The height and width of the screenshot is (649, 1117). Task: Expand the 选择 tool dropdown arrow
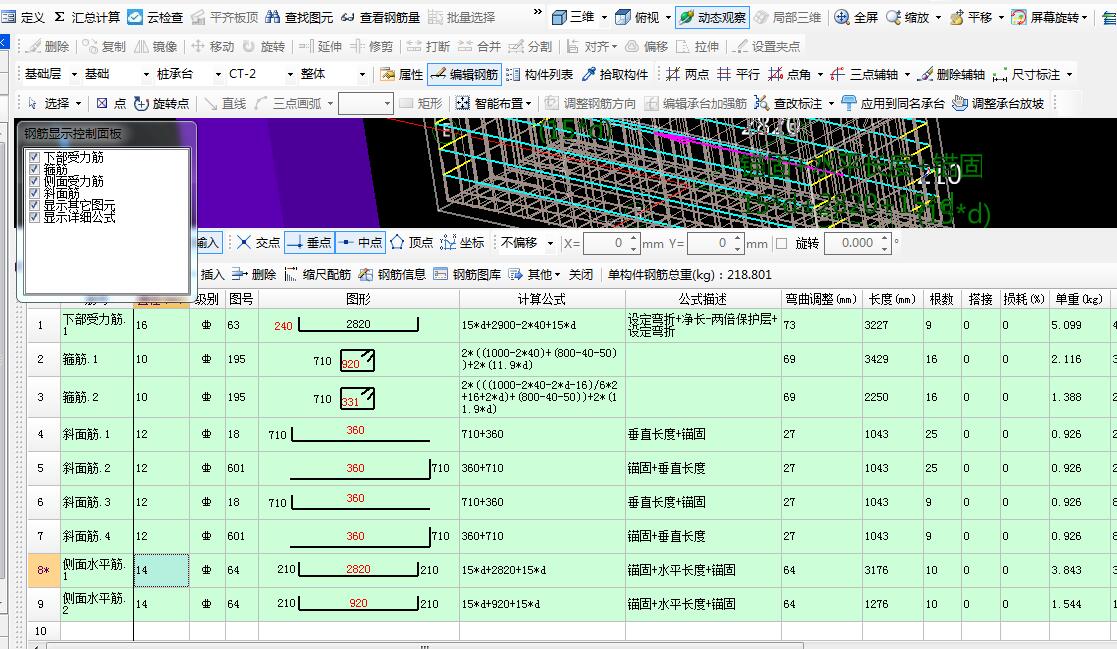(x=78, y=104)
